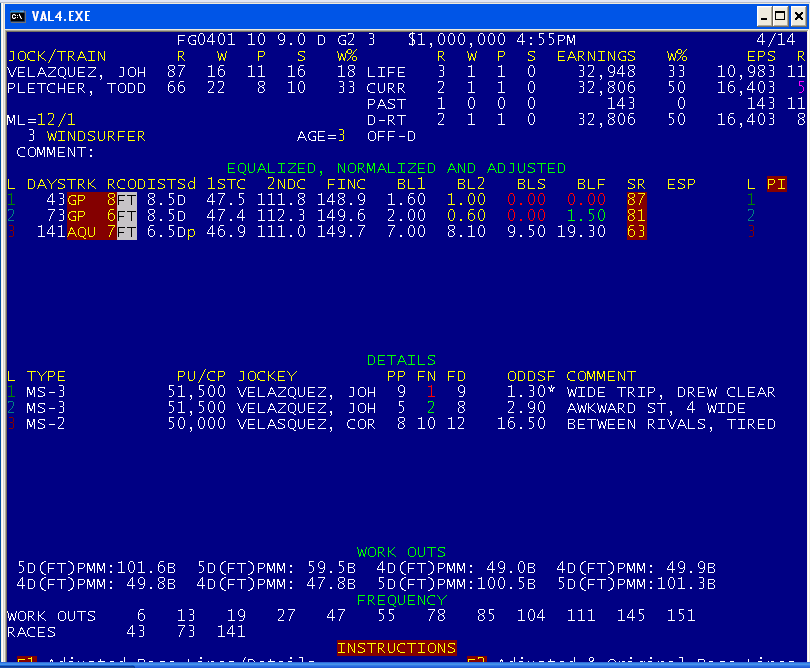Click the 1STC column header
Viewport: 810px width, 668px height.
(x=226, y=184)
